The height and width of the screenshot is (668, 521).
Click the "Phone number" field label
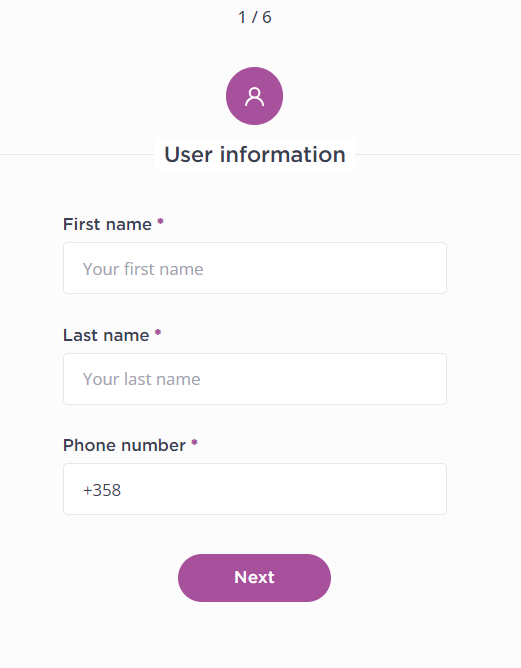pos(124,446)
